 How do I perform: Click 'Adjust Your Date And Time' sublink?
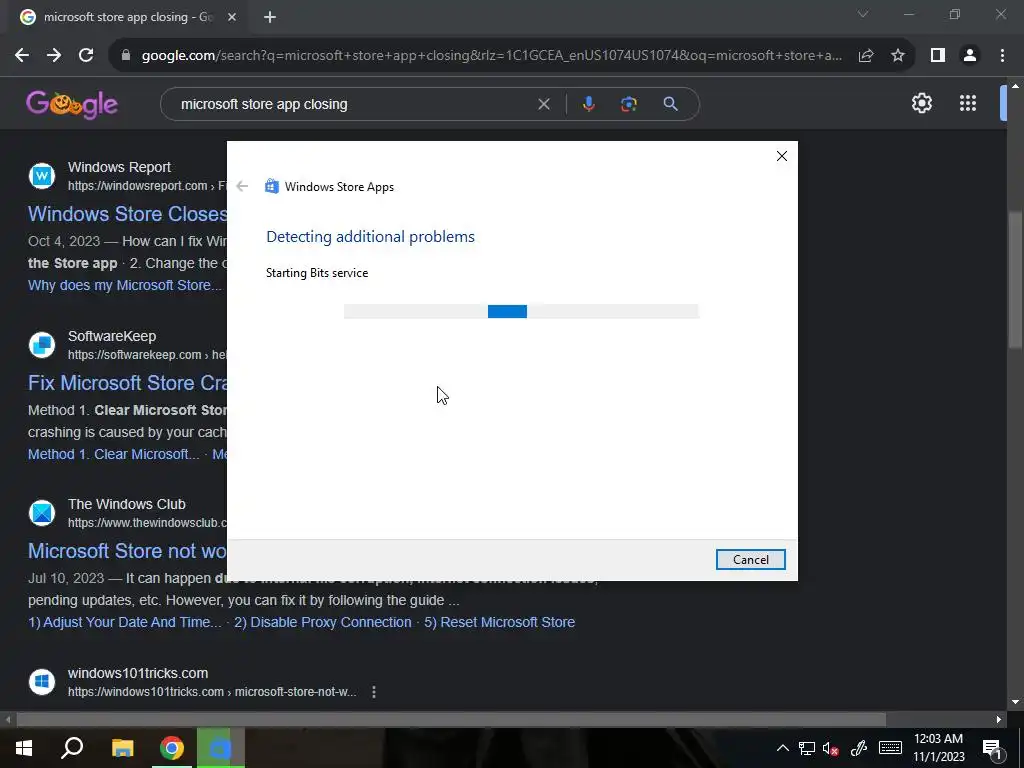125,622
